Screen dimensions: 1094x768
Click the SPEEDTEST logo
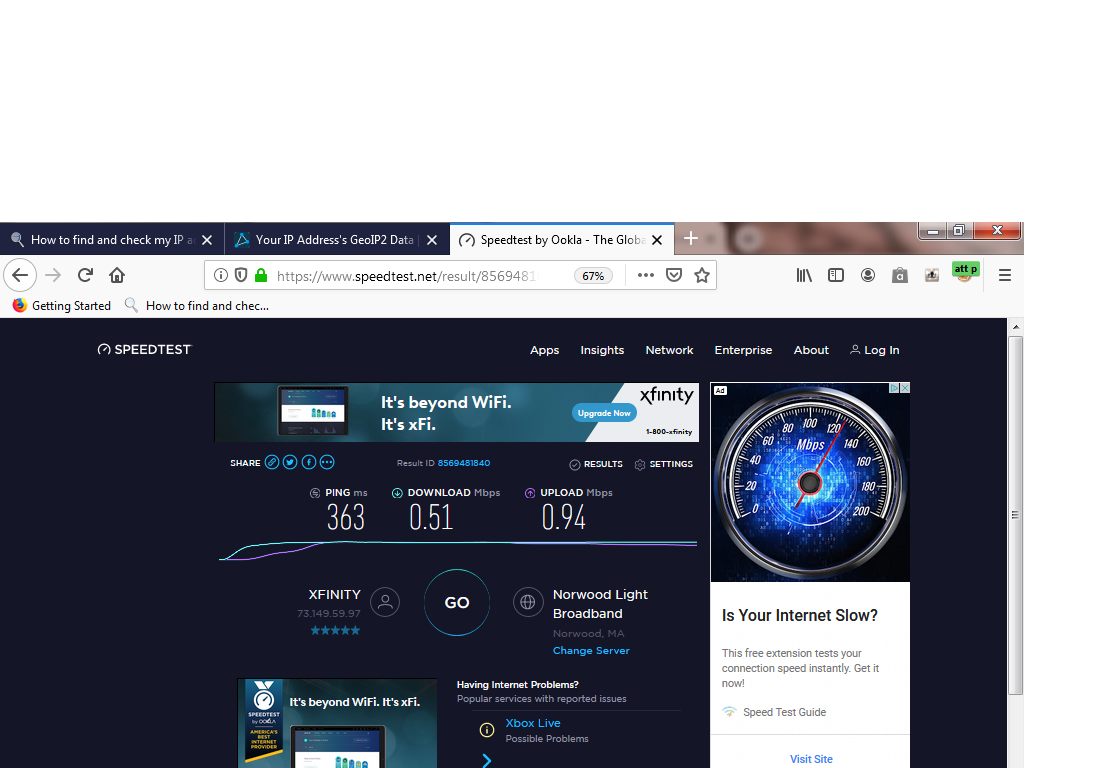point(144,349)
